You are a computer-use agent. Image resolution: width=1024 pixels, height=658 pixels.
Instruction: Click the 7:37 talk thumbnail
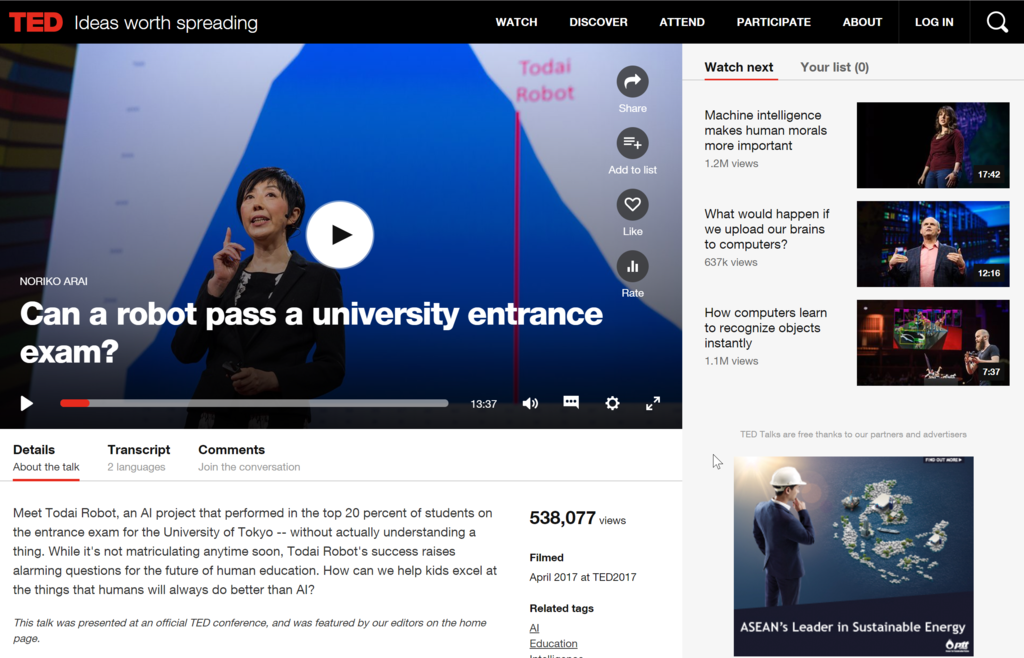click(933, 343)
